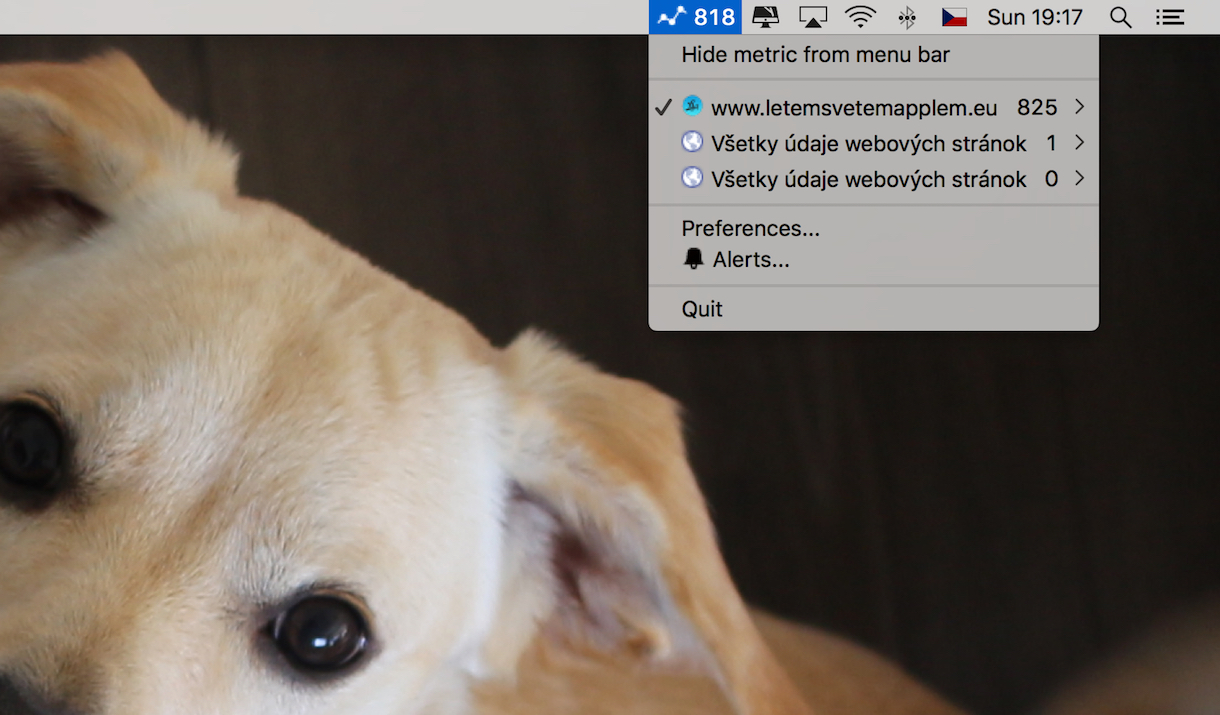Click the bell icon beside Alerts
1220x715 pixels.
[693, 259]
